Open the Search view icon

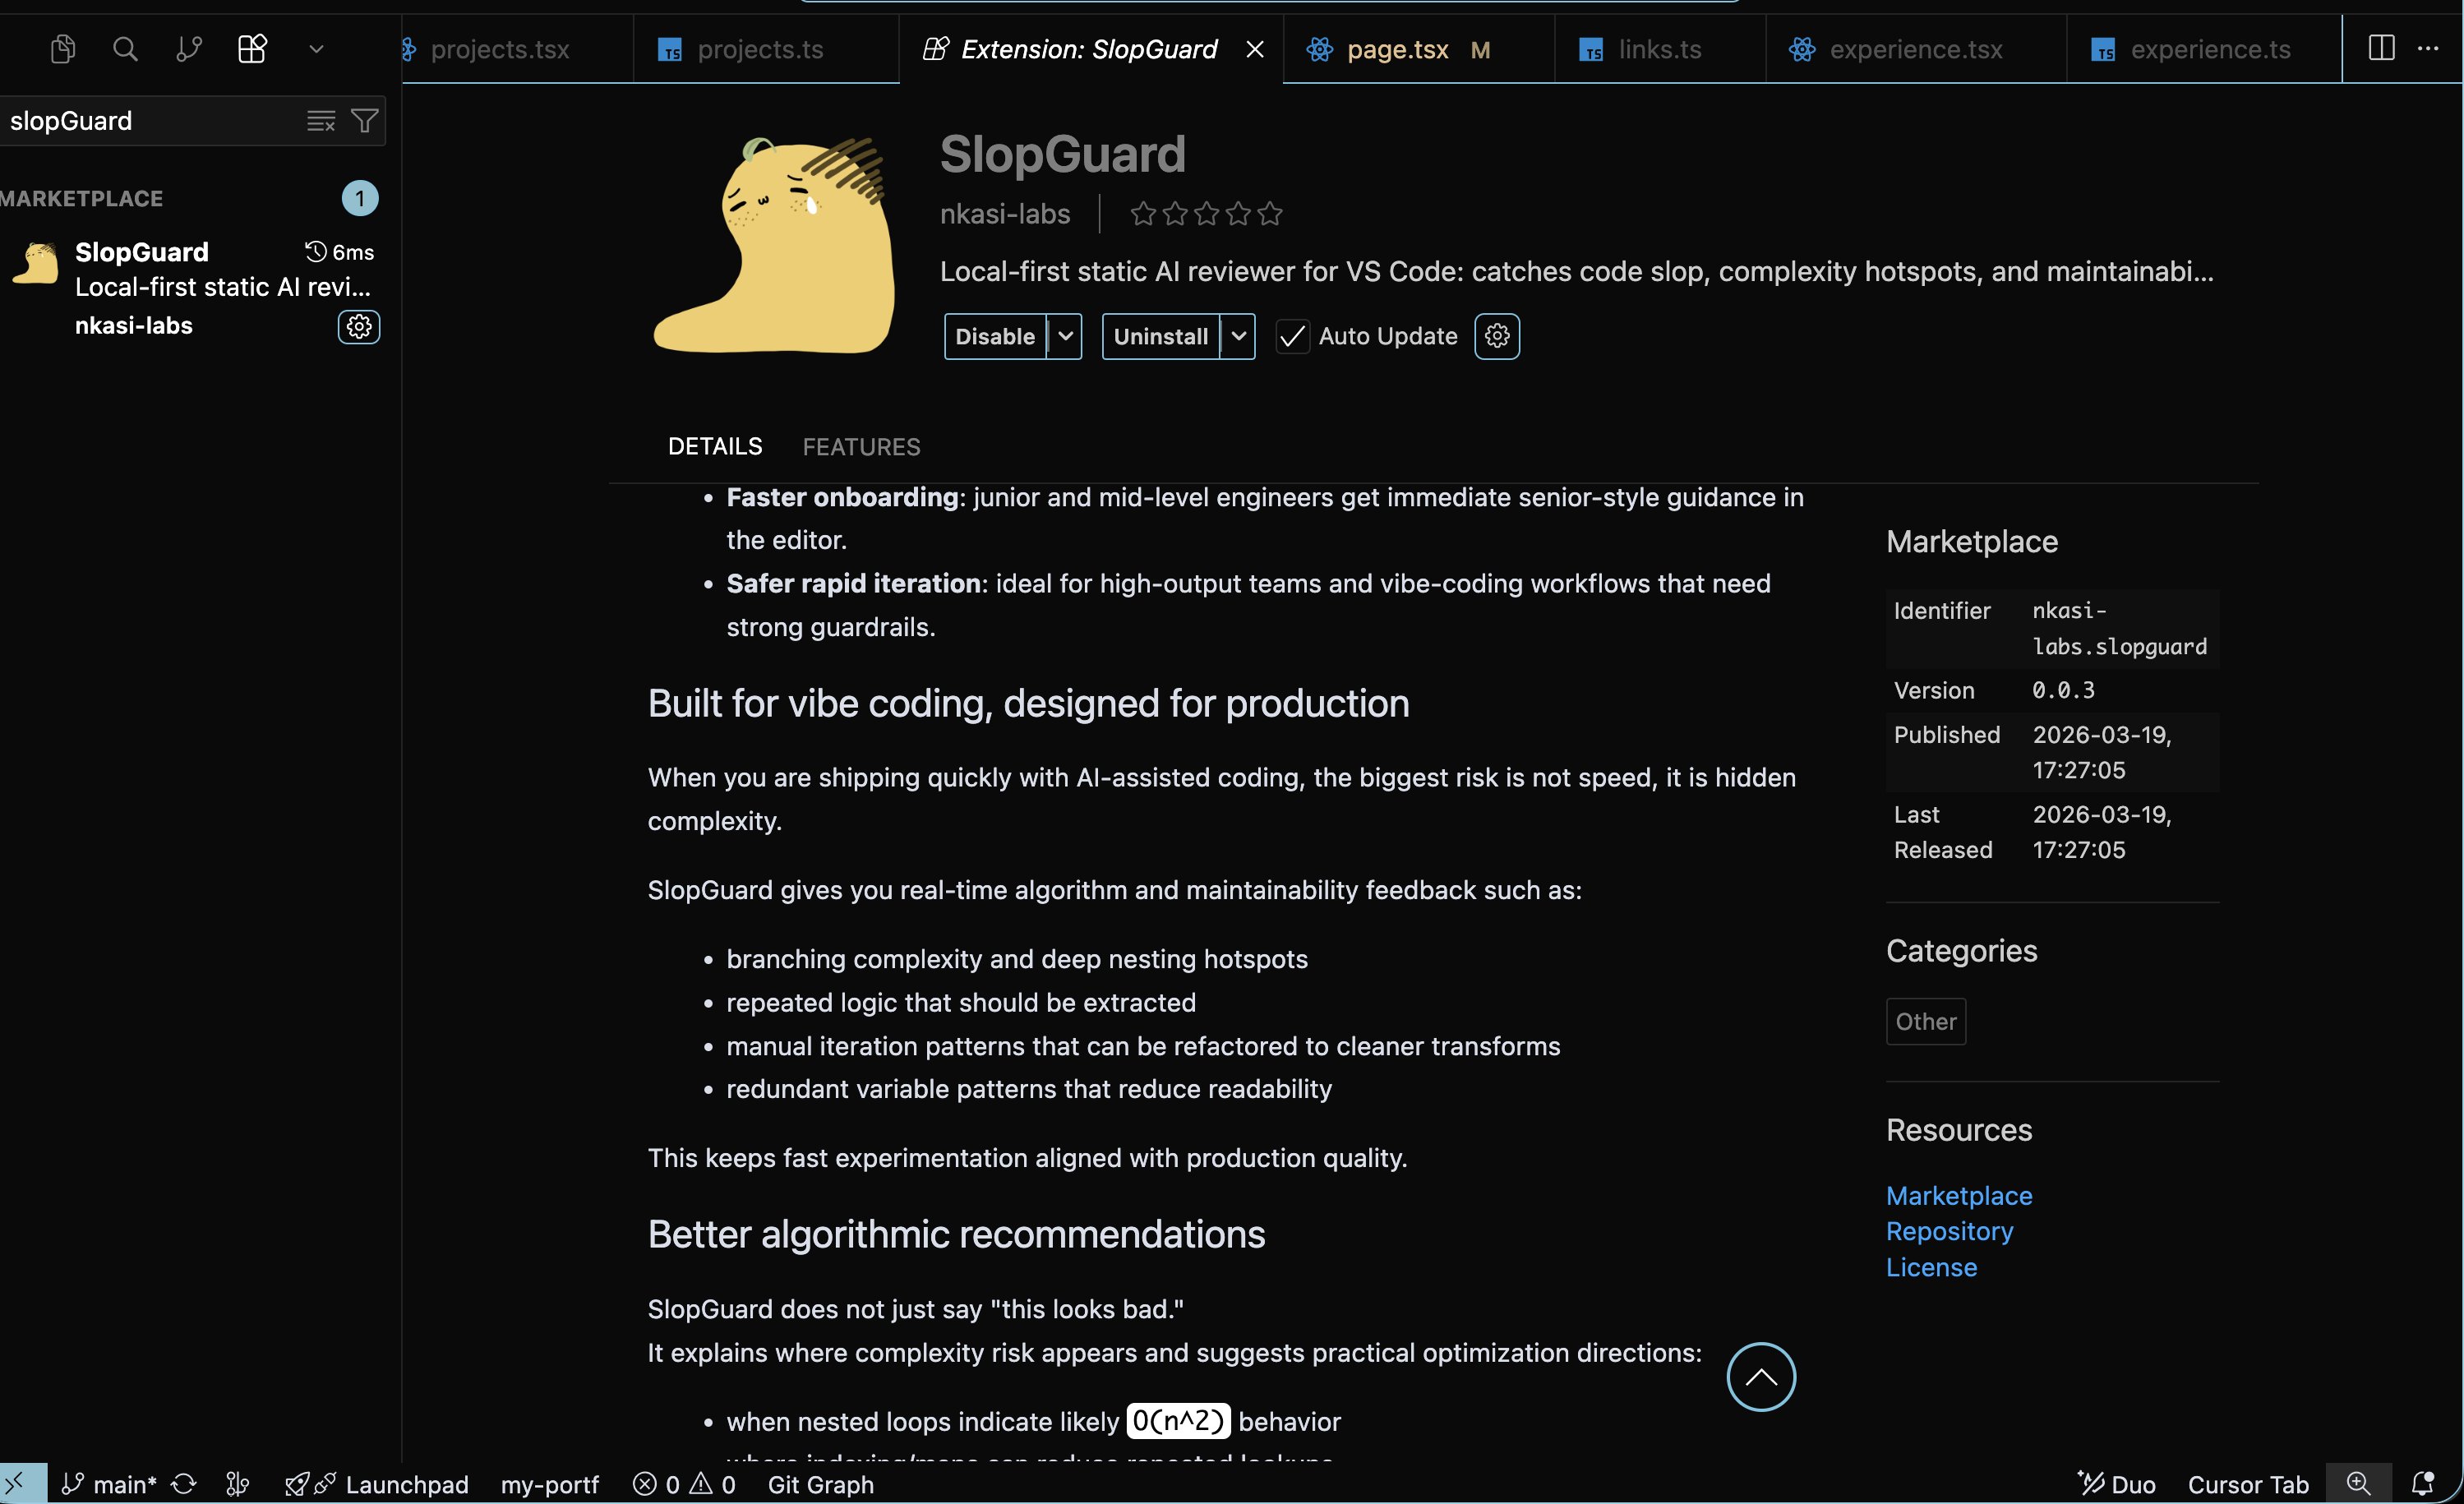(125, 48)
